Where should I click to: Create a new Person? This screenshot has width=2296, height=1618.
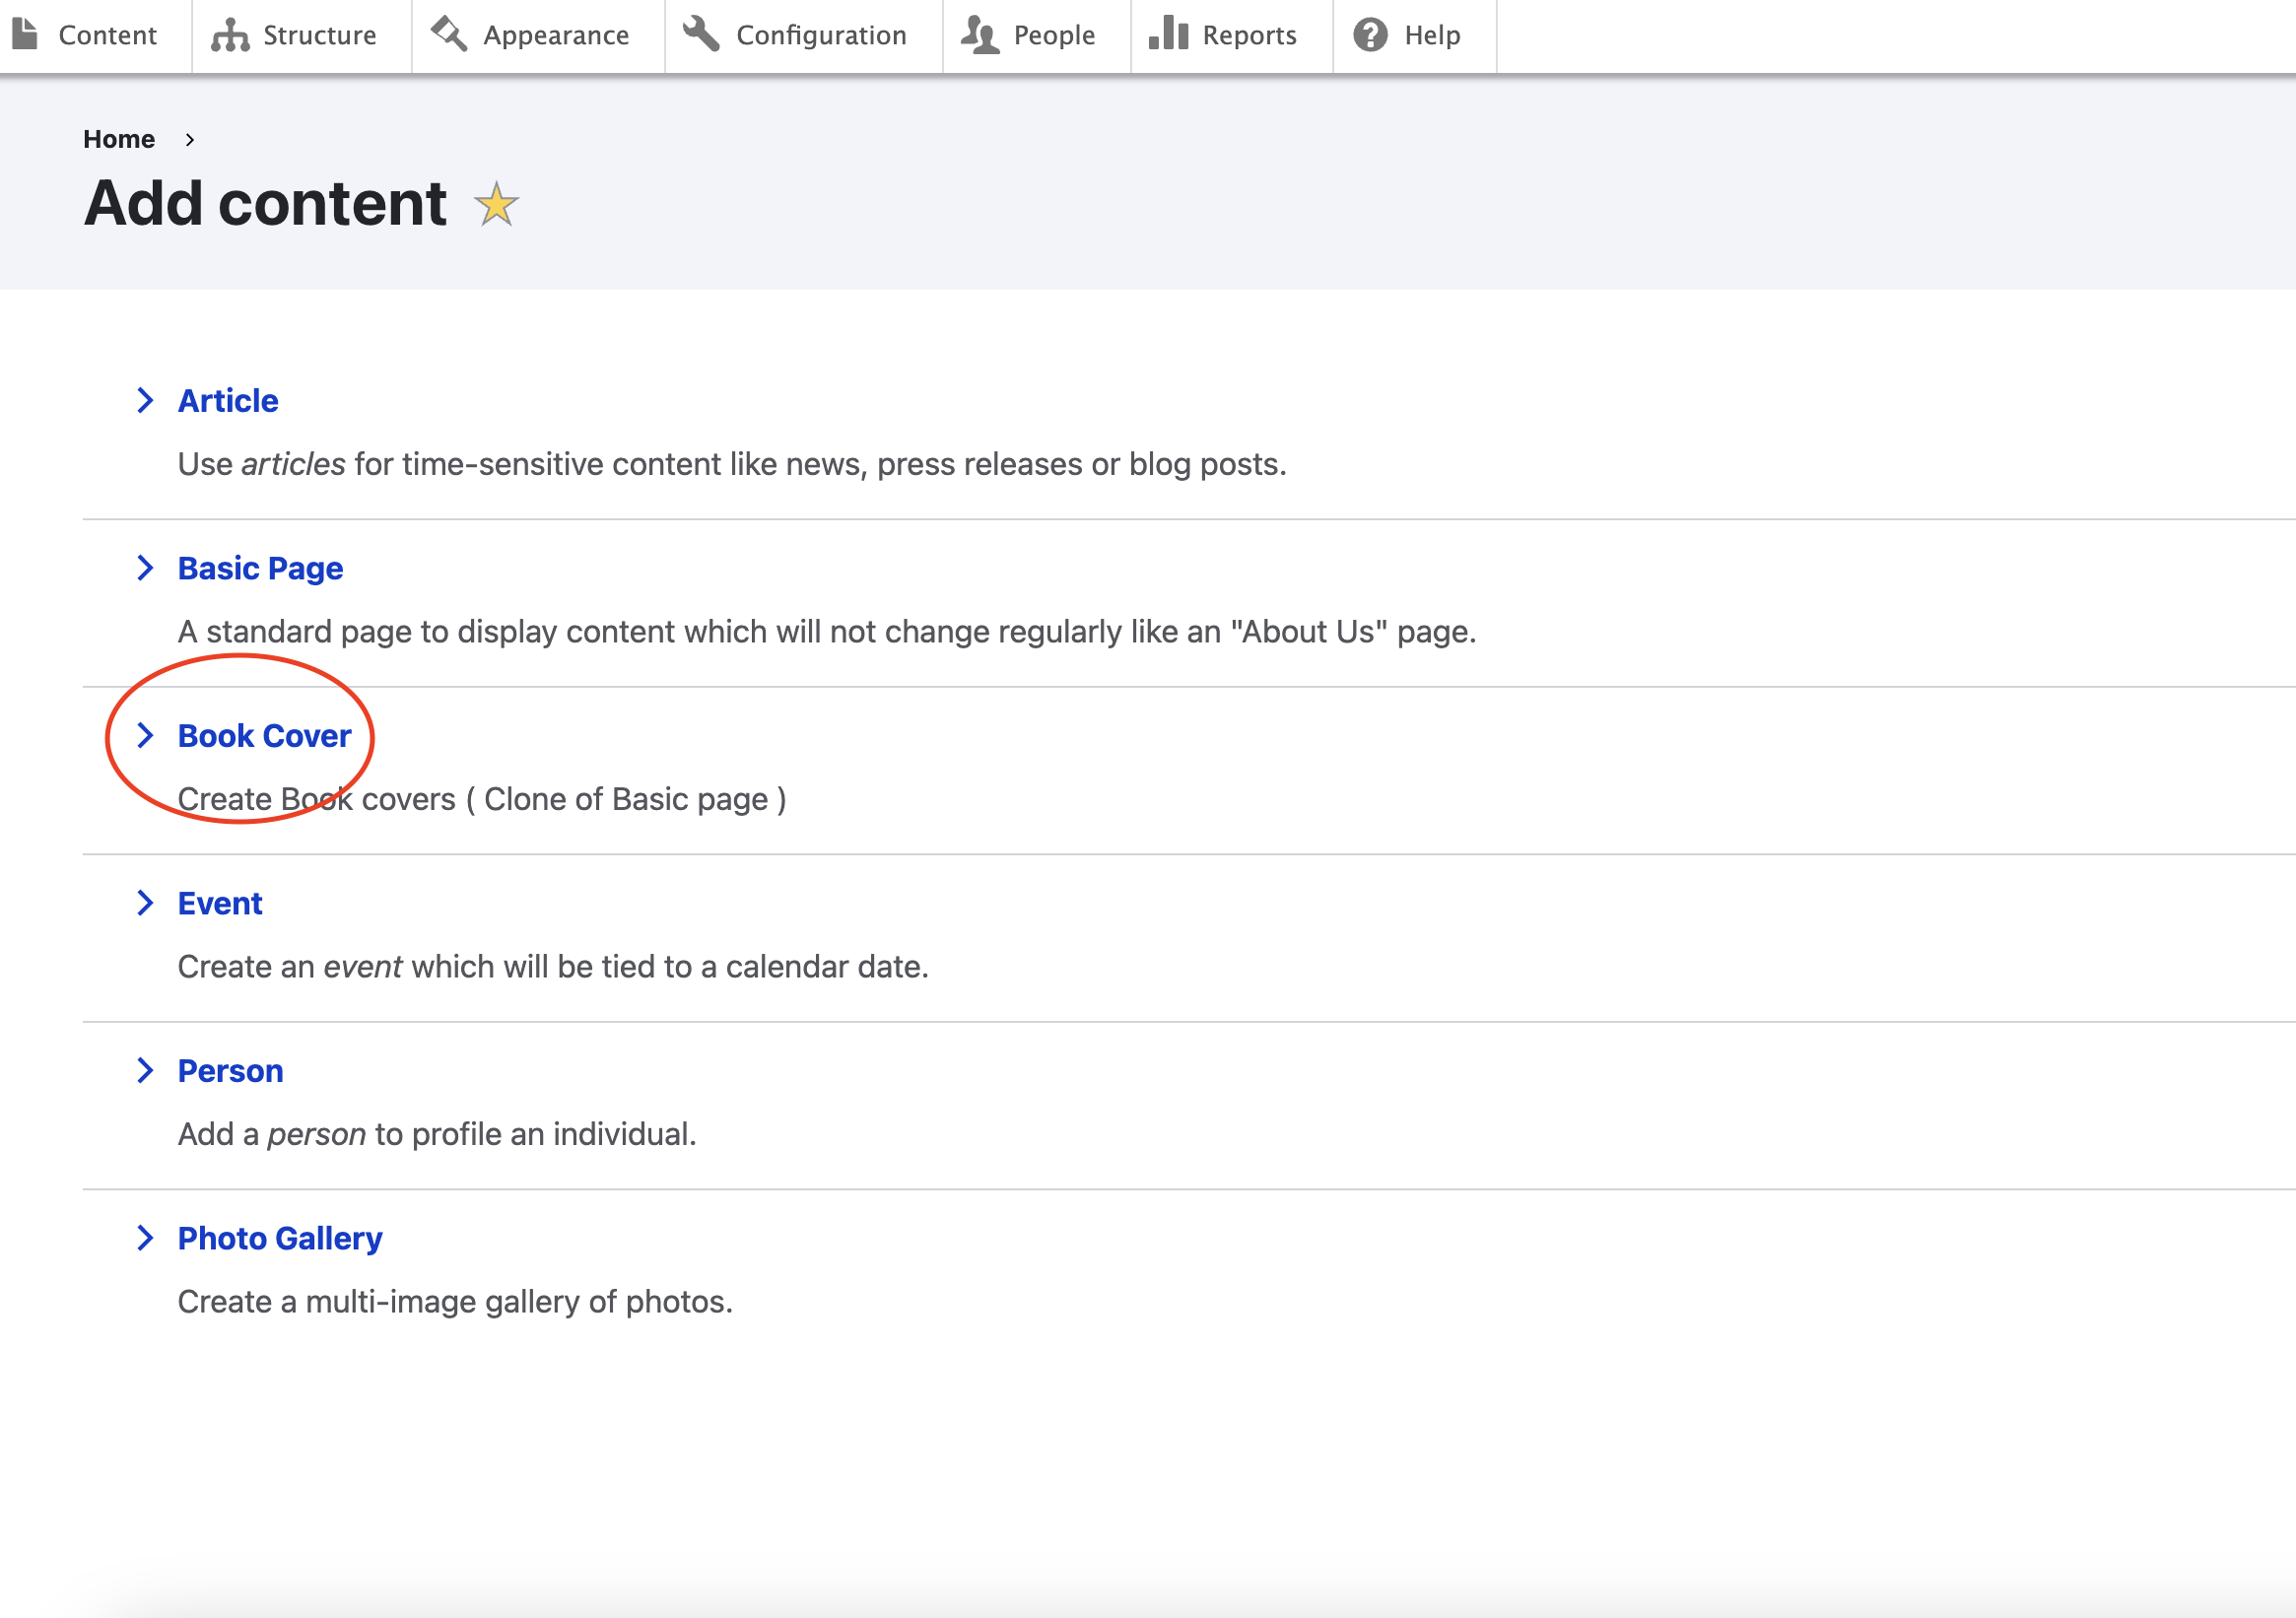pyautogui.click(x=230, y=1071)
